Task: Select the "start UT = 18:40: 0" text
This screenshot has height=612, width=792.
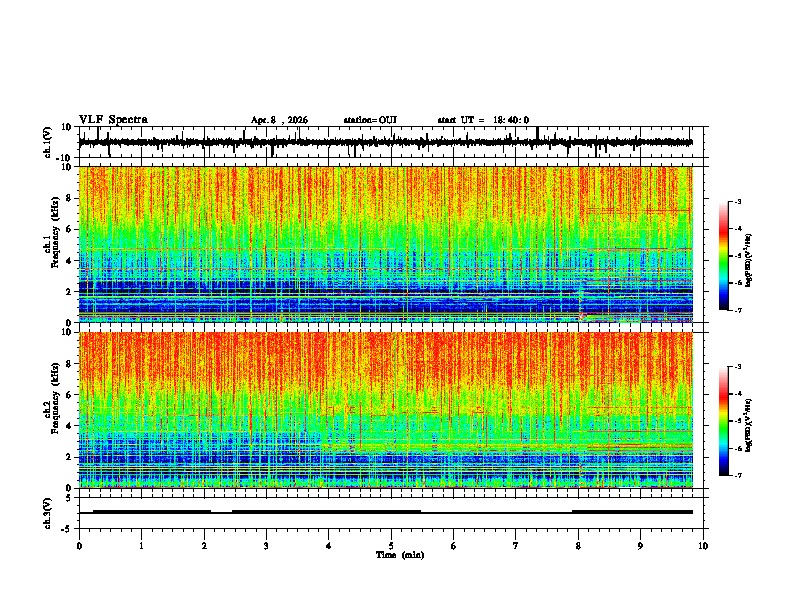Action: click(x=483, y=120)
